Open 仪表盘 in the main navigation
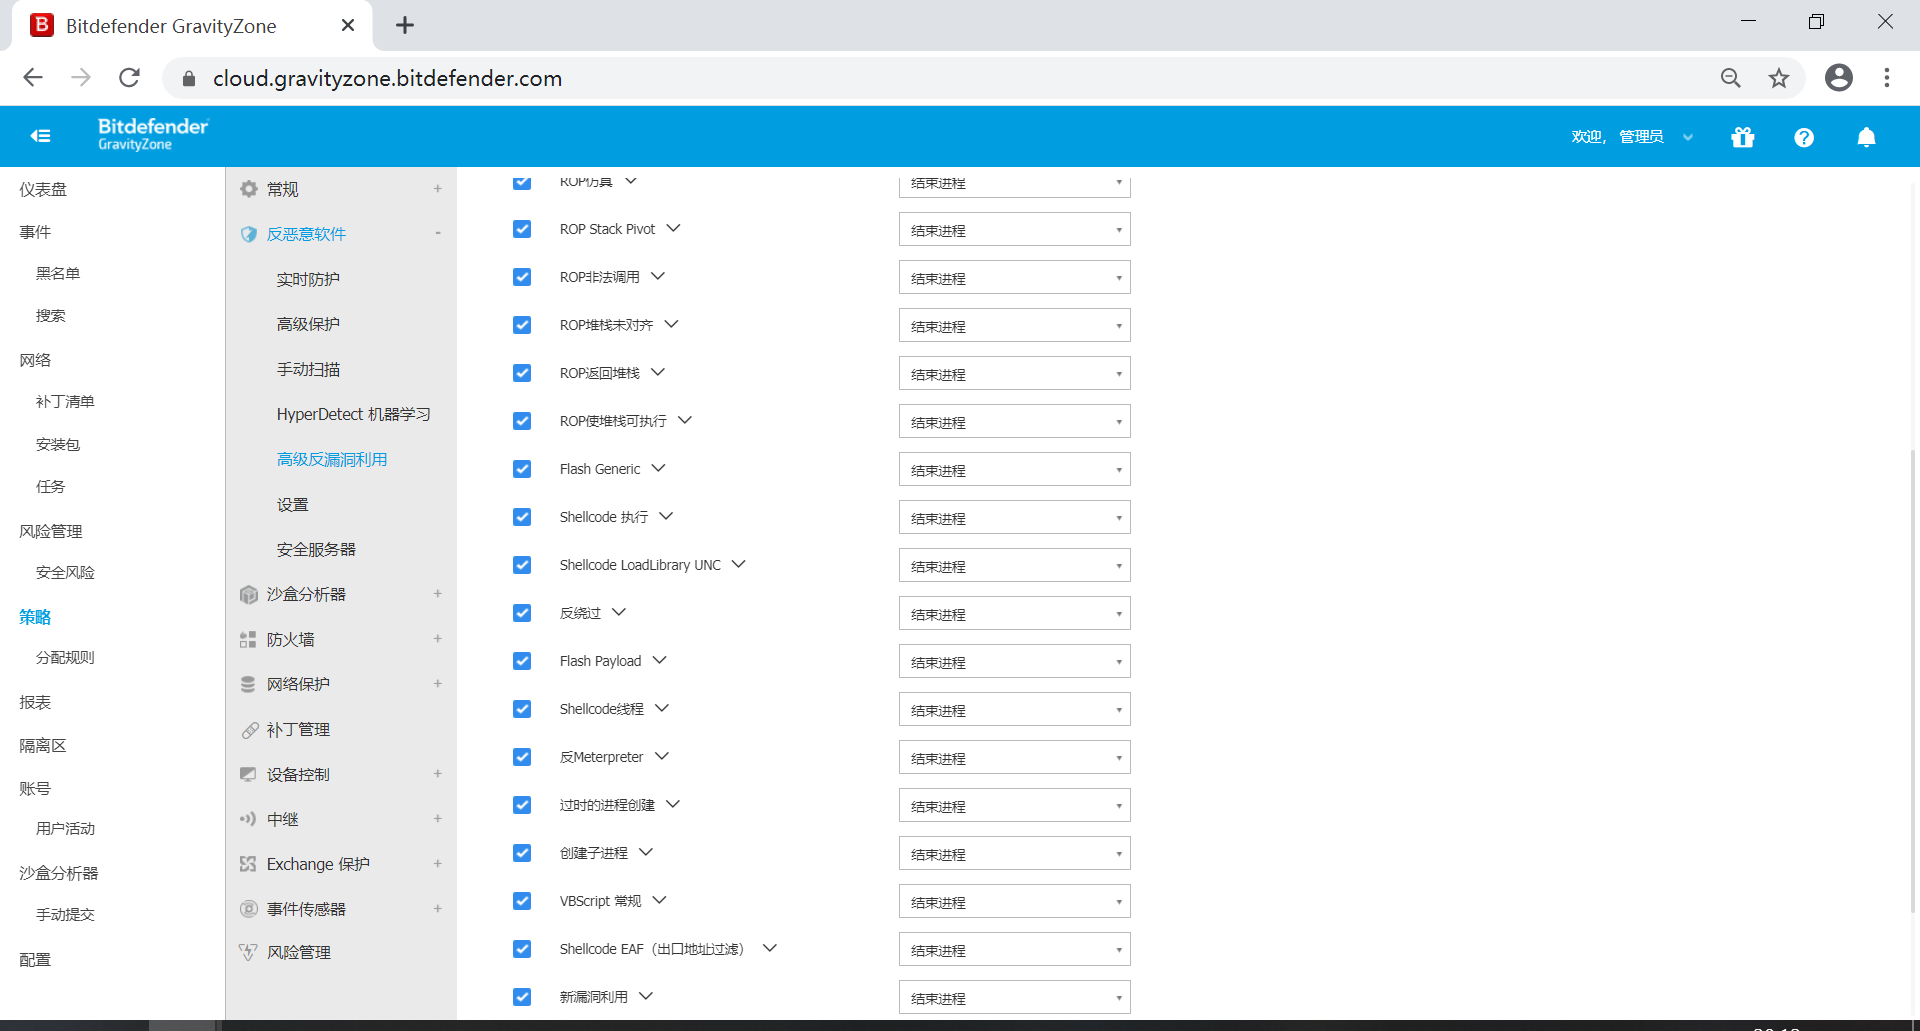The height and width of the screenshot is (1031, 1920). 43,189
